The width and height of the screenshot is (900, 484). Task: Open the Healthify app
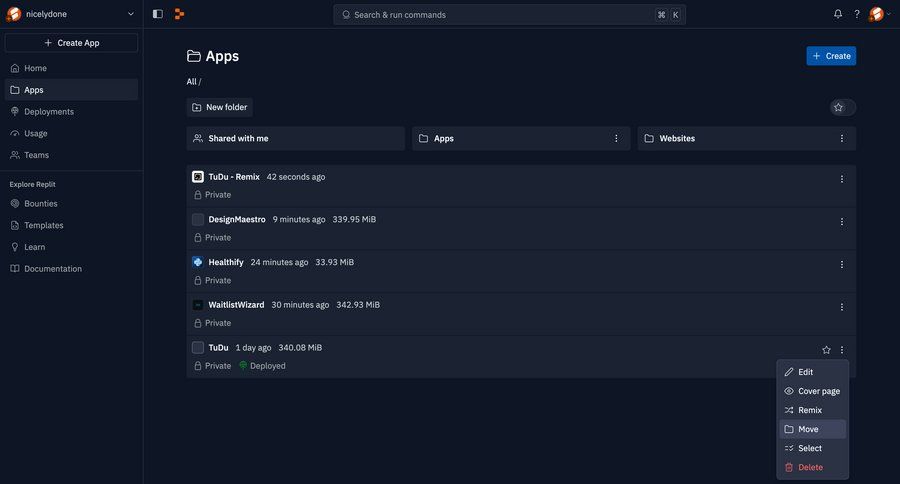[x=226, y=262]
